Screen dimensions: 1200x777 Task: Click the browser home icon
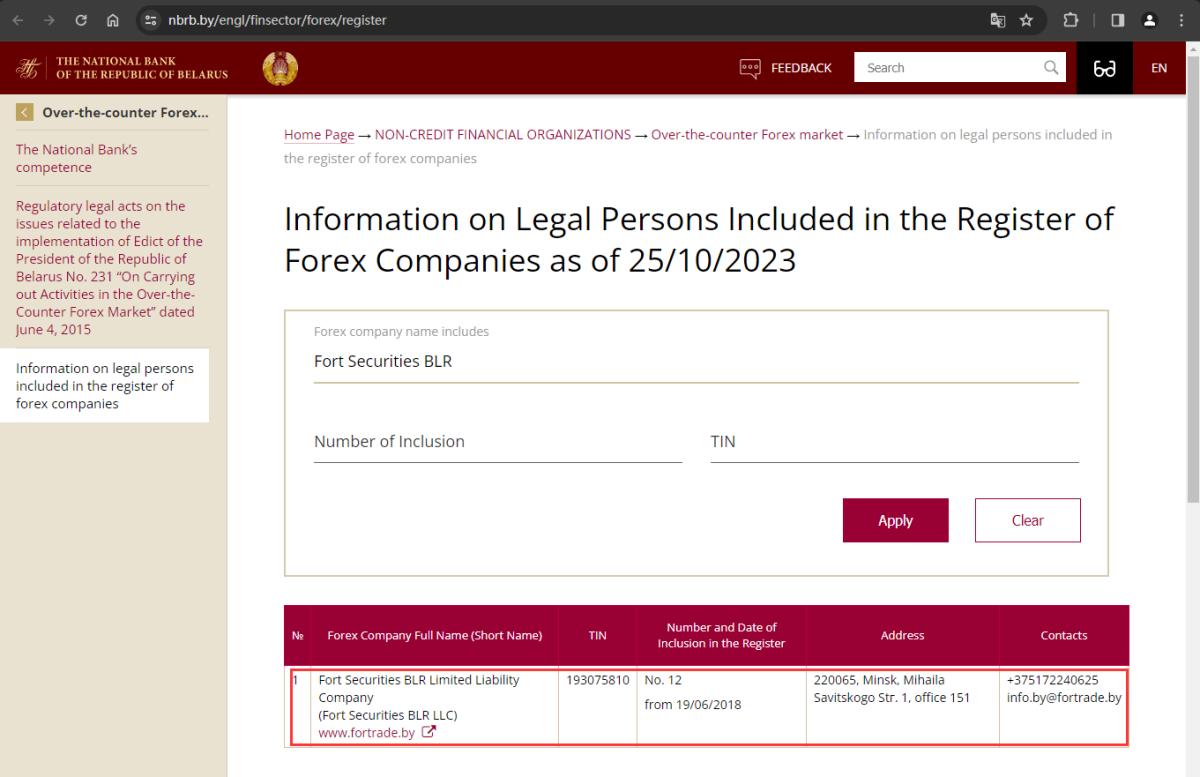click(113, 19)
